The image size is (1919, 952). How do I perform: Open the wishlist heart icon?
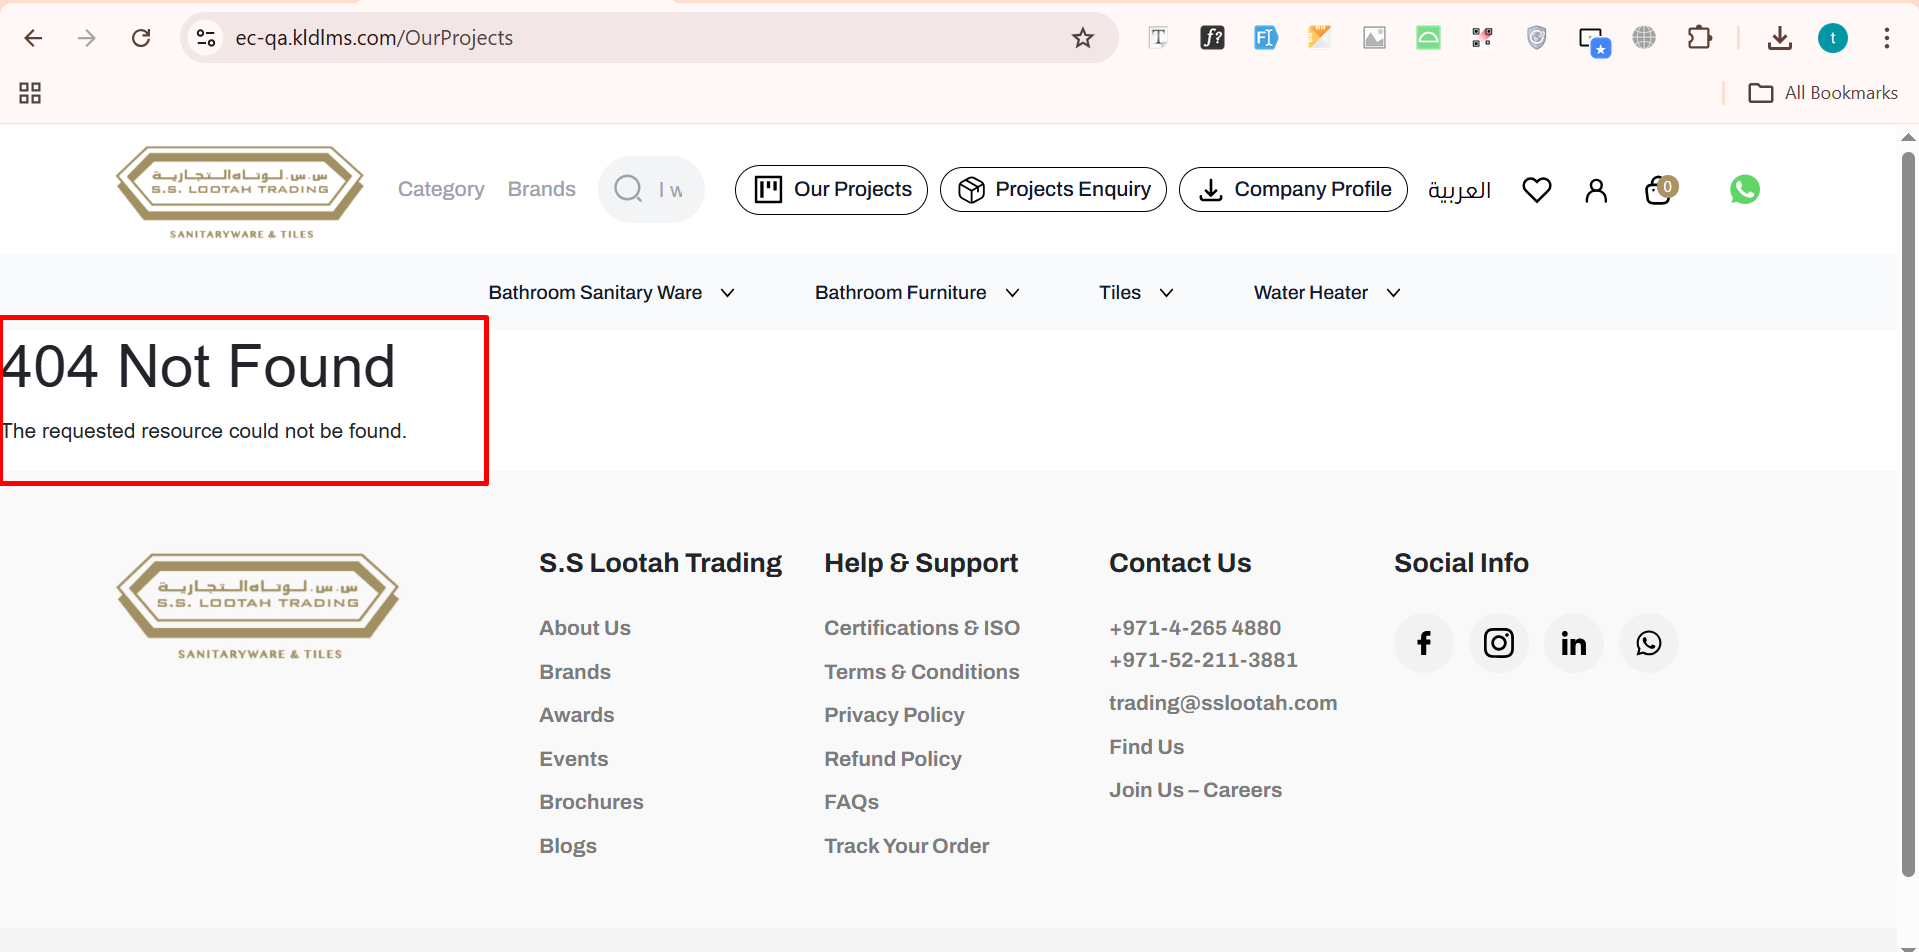[1536, 190]
